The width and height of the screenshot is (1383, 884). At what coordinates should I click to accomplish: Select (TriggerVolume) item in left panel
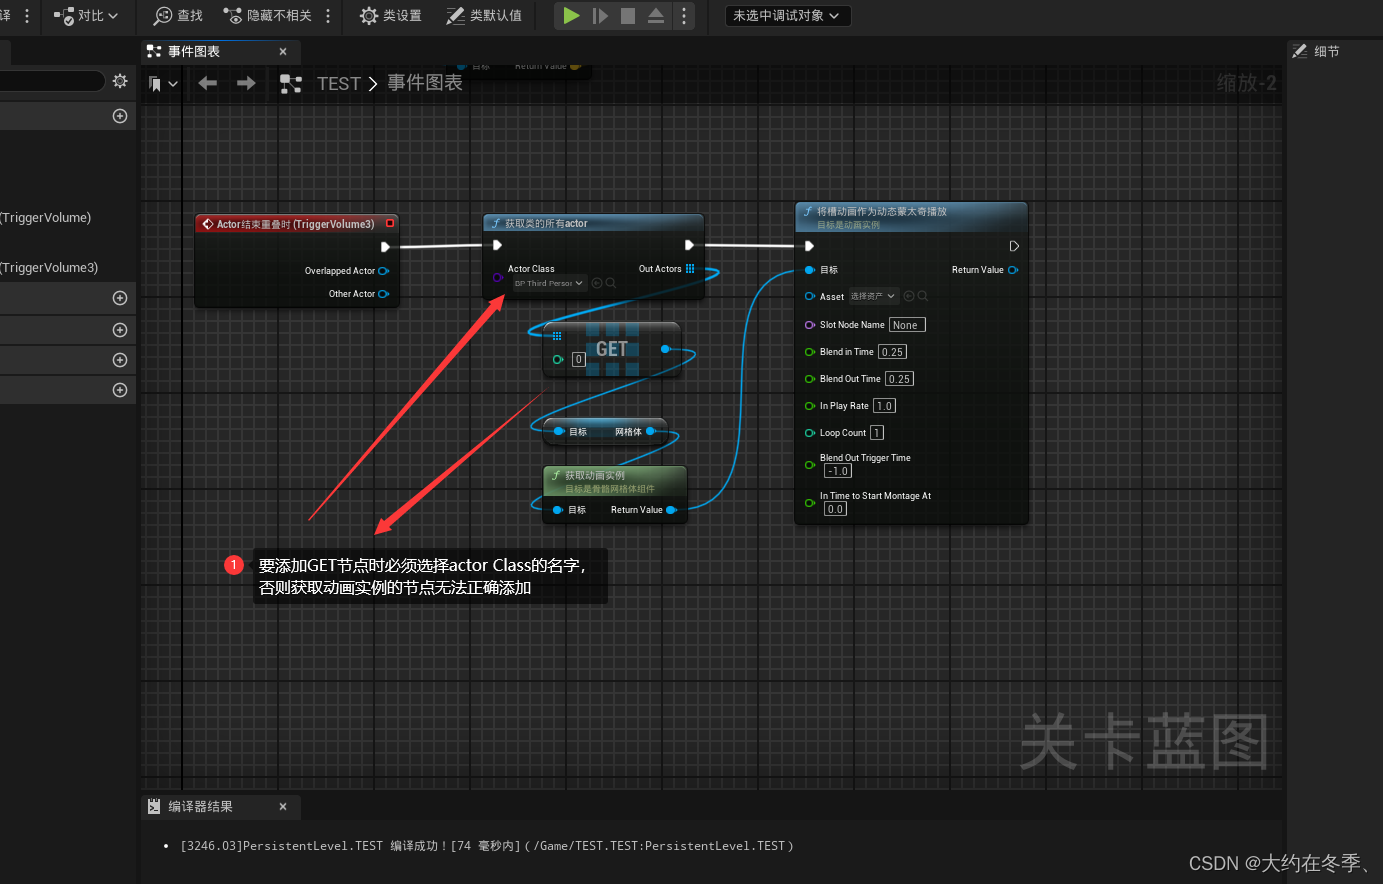(x=46, y=217)
